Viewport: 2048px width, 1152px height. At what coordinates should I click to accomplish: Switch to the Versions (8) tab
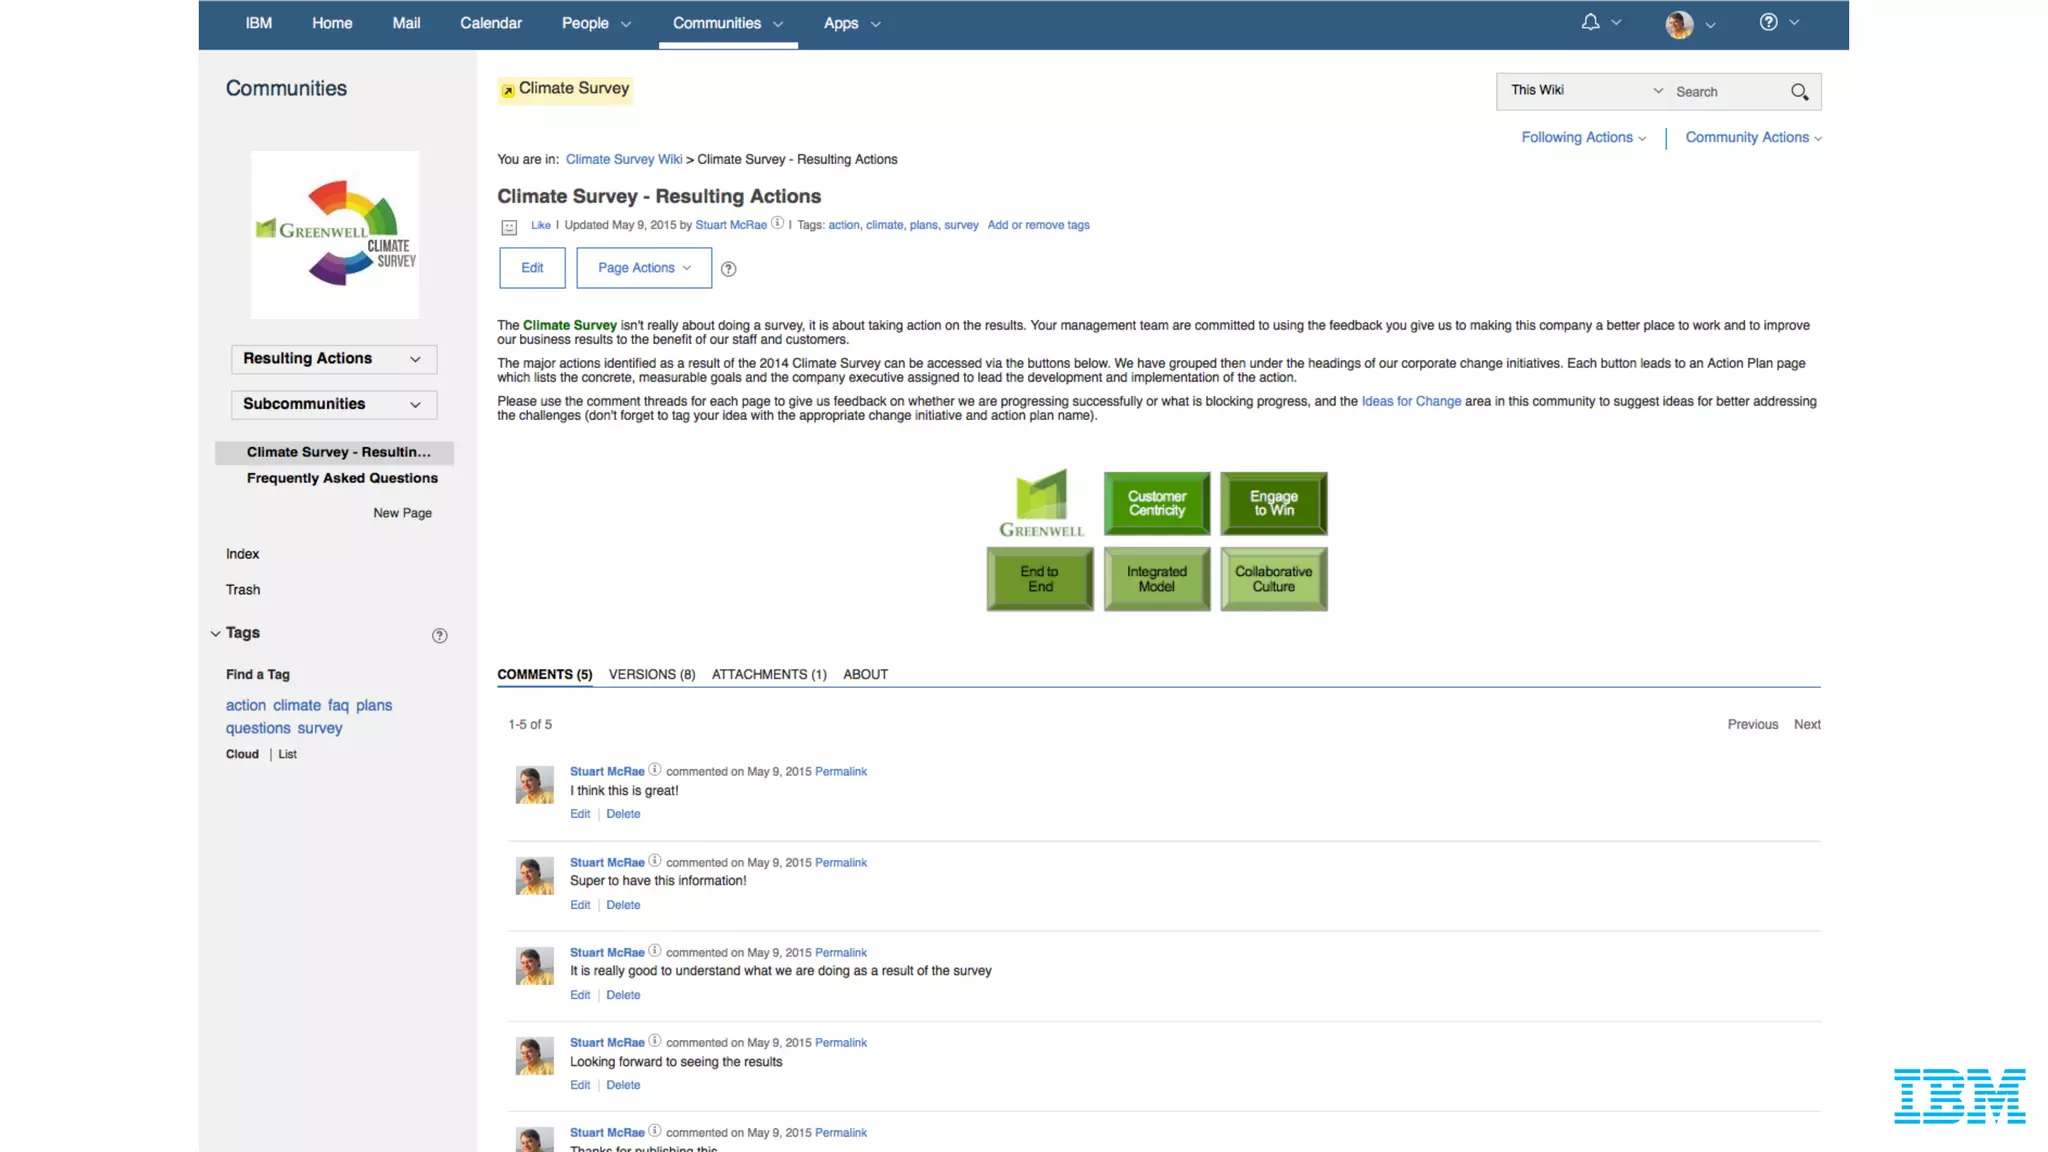point(651,674)
